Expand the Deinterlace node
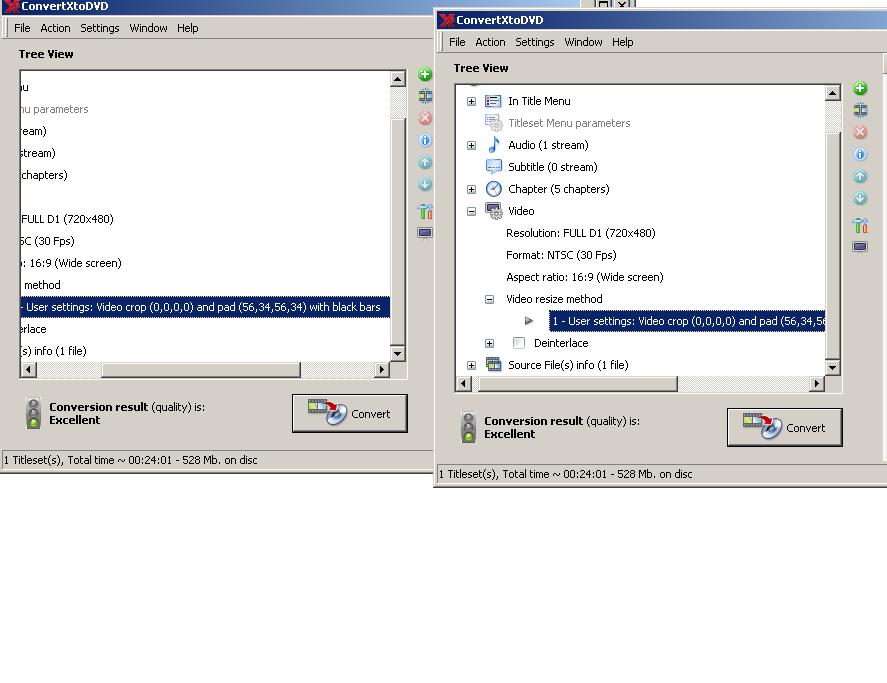Screen dimensions: 887x683 click(489, 343)
